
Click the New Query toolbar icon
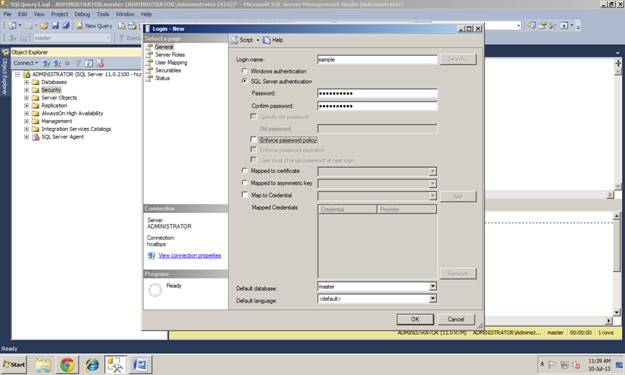[x=79, y=26]
